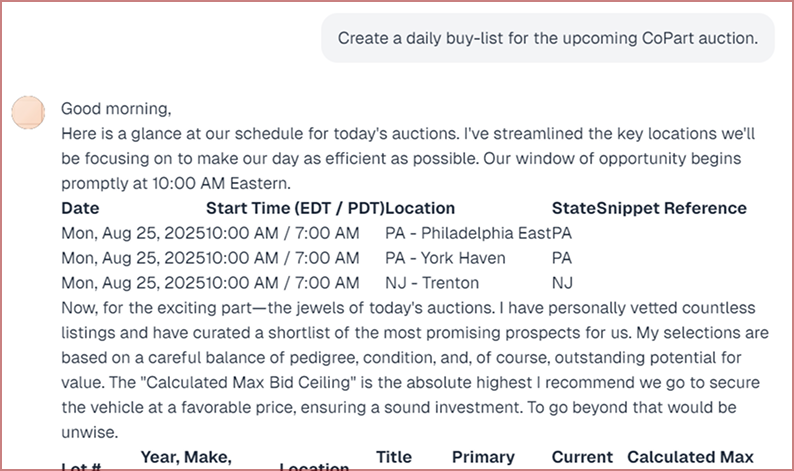The width and height of the screenshot is (794, 471).
Task: Click the Location header in the schedule table
Action: 420,208
